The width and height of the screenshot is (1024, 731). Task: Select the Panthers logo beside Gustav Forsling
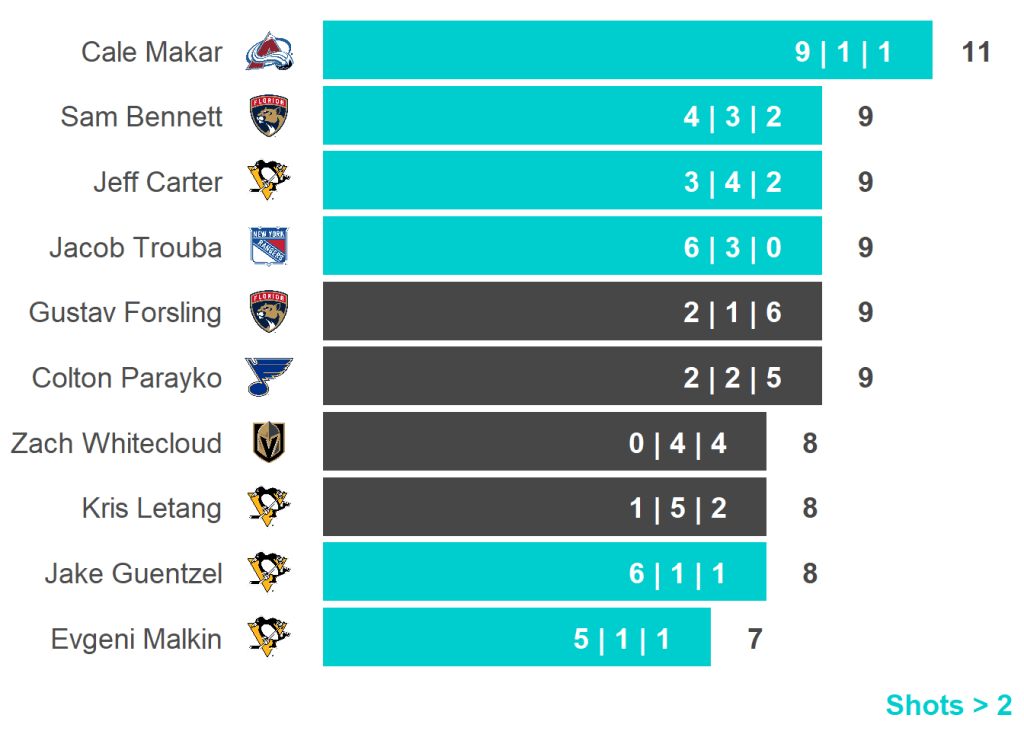coord(269,312)
